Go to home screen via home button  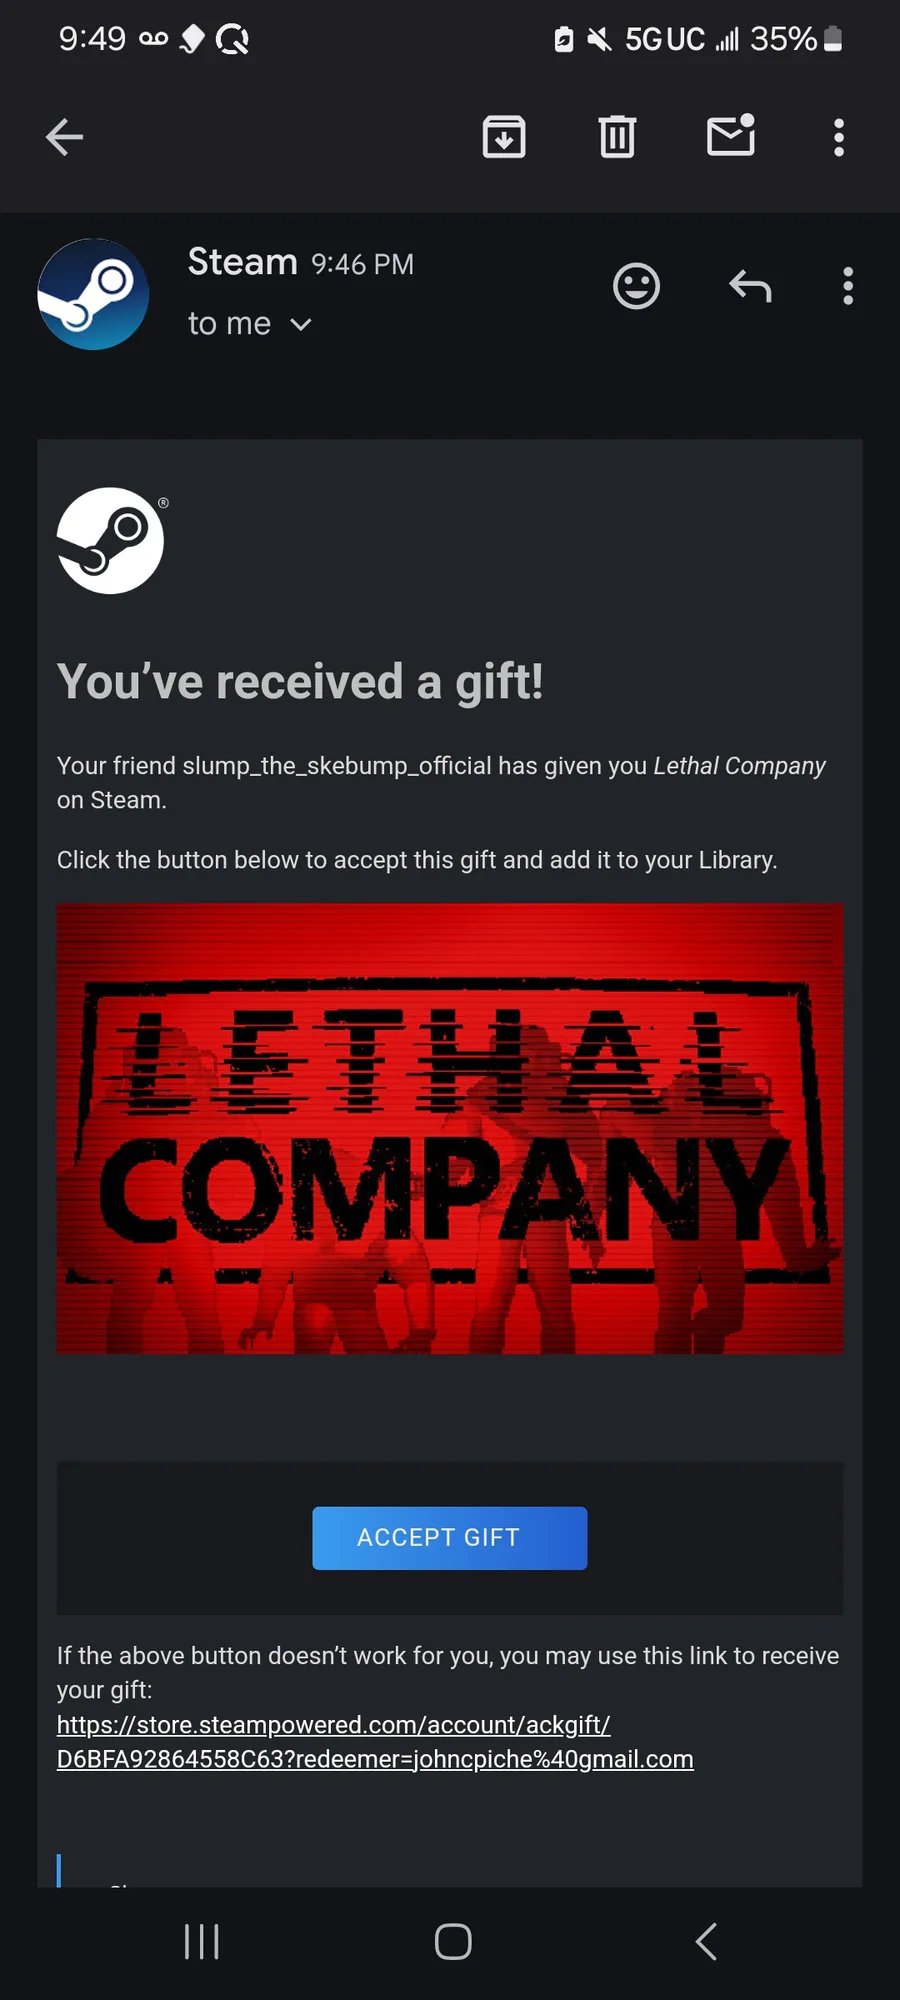[x=453, y=1942]
